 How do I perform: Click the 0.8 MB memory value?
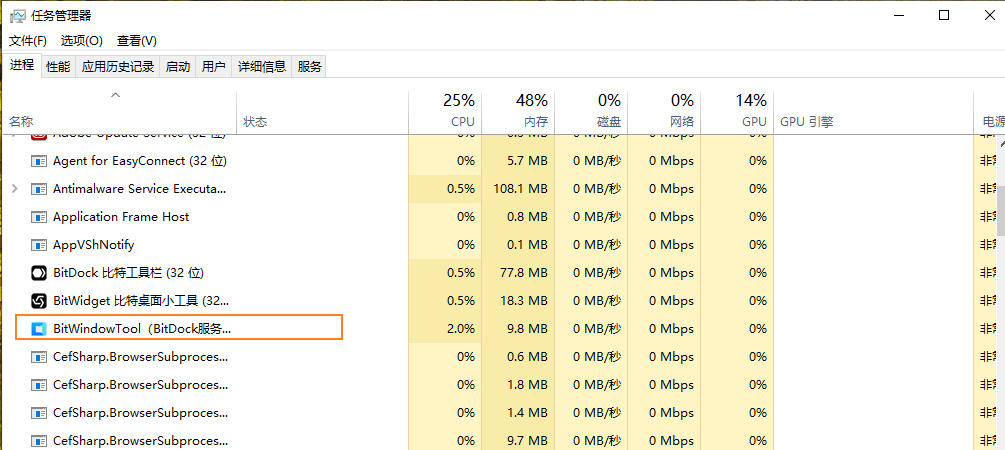point(527,217)
